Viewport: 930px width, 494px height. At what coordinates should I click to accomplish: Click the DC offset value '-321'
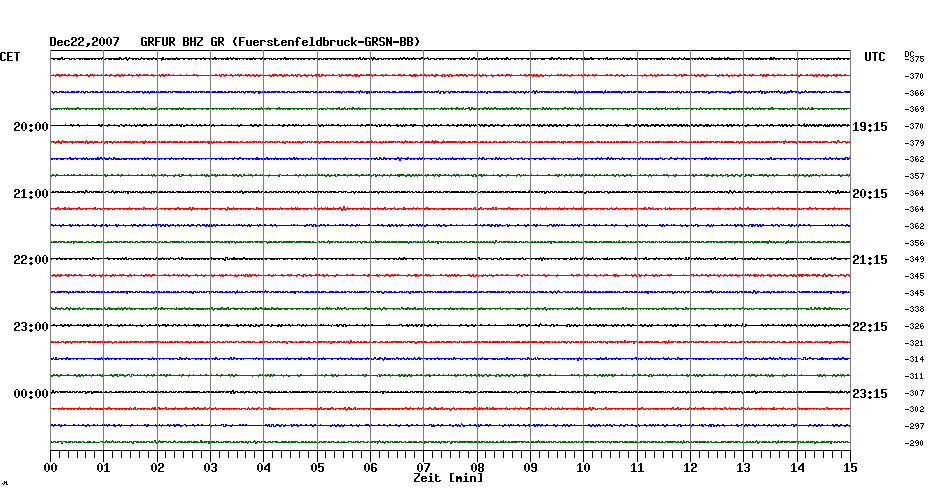[x=915, y=343]
